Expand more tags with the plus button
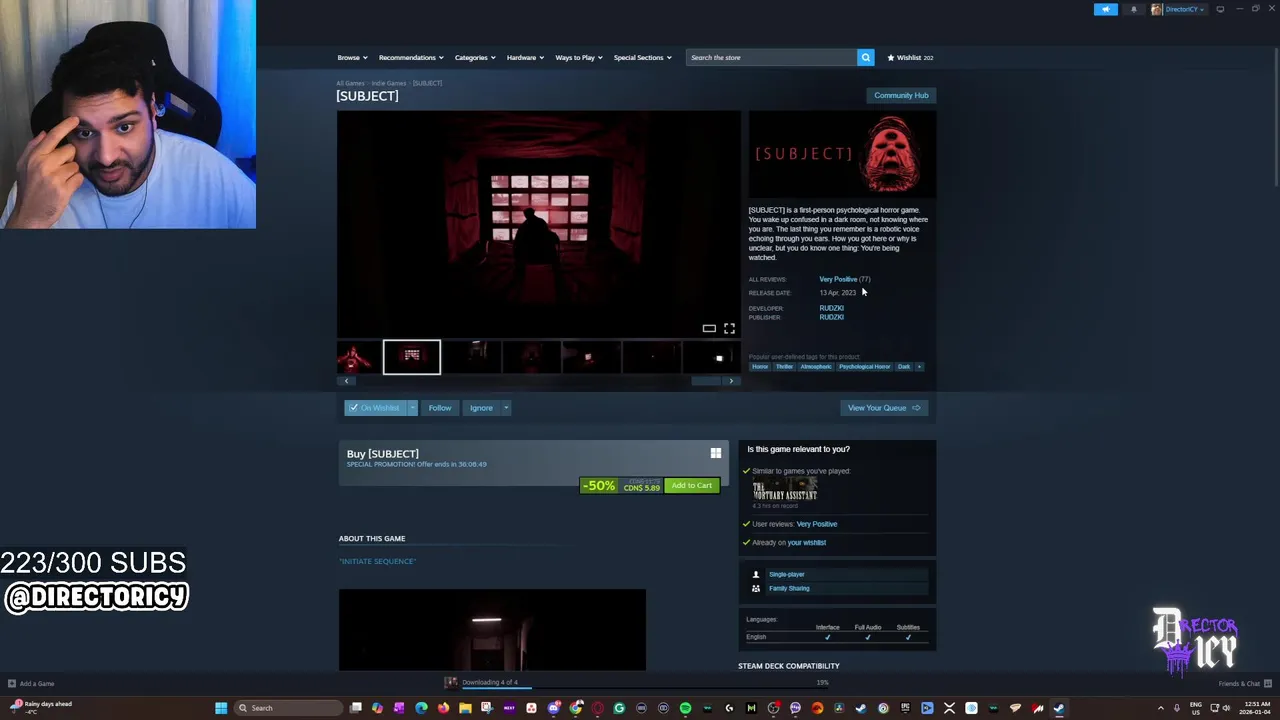This screenshot has height=720, width=1280. 919,367
